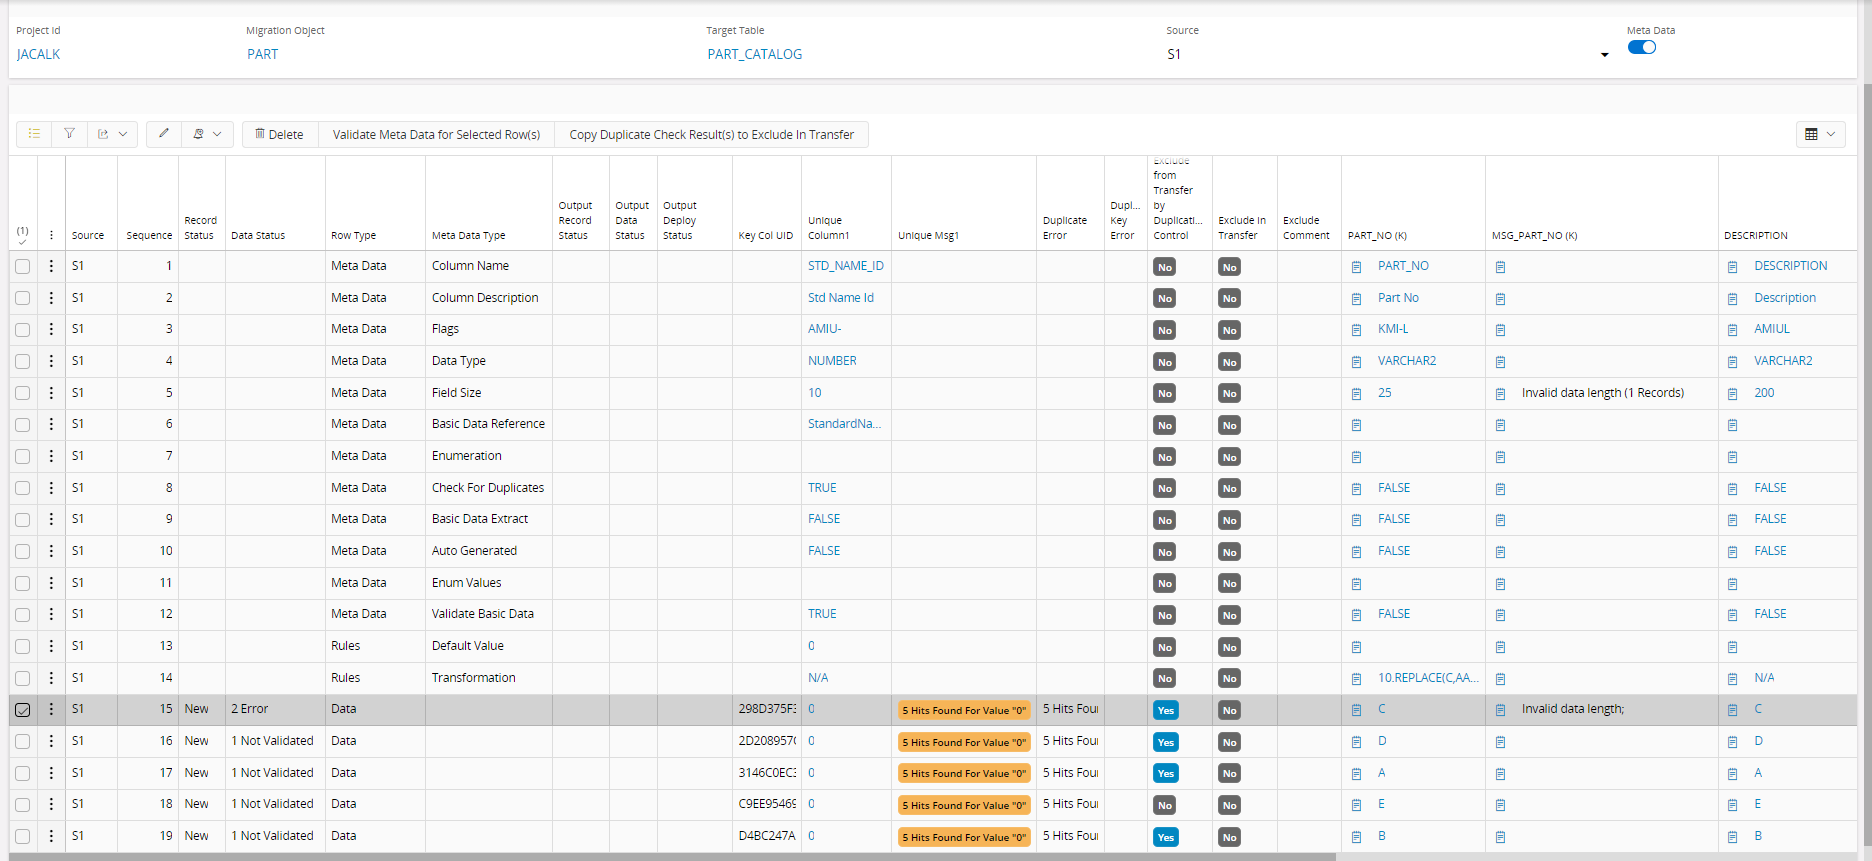
Task: Open the export/share dropdown in the toolbar
Action: 111,134
